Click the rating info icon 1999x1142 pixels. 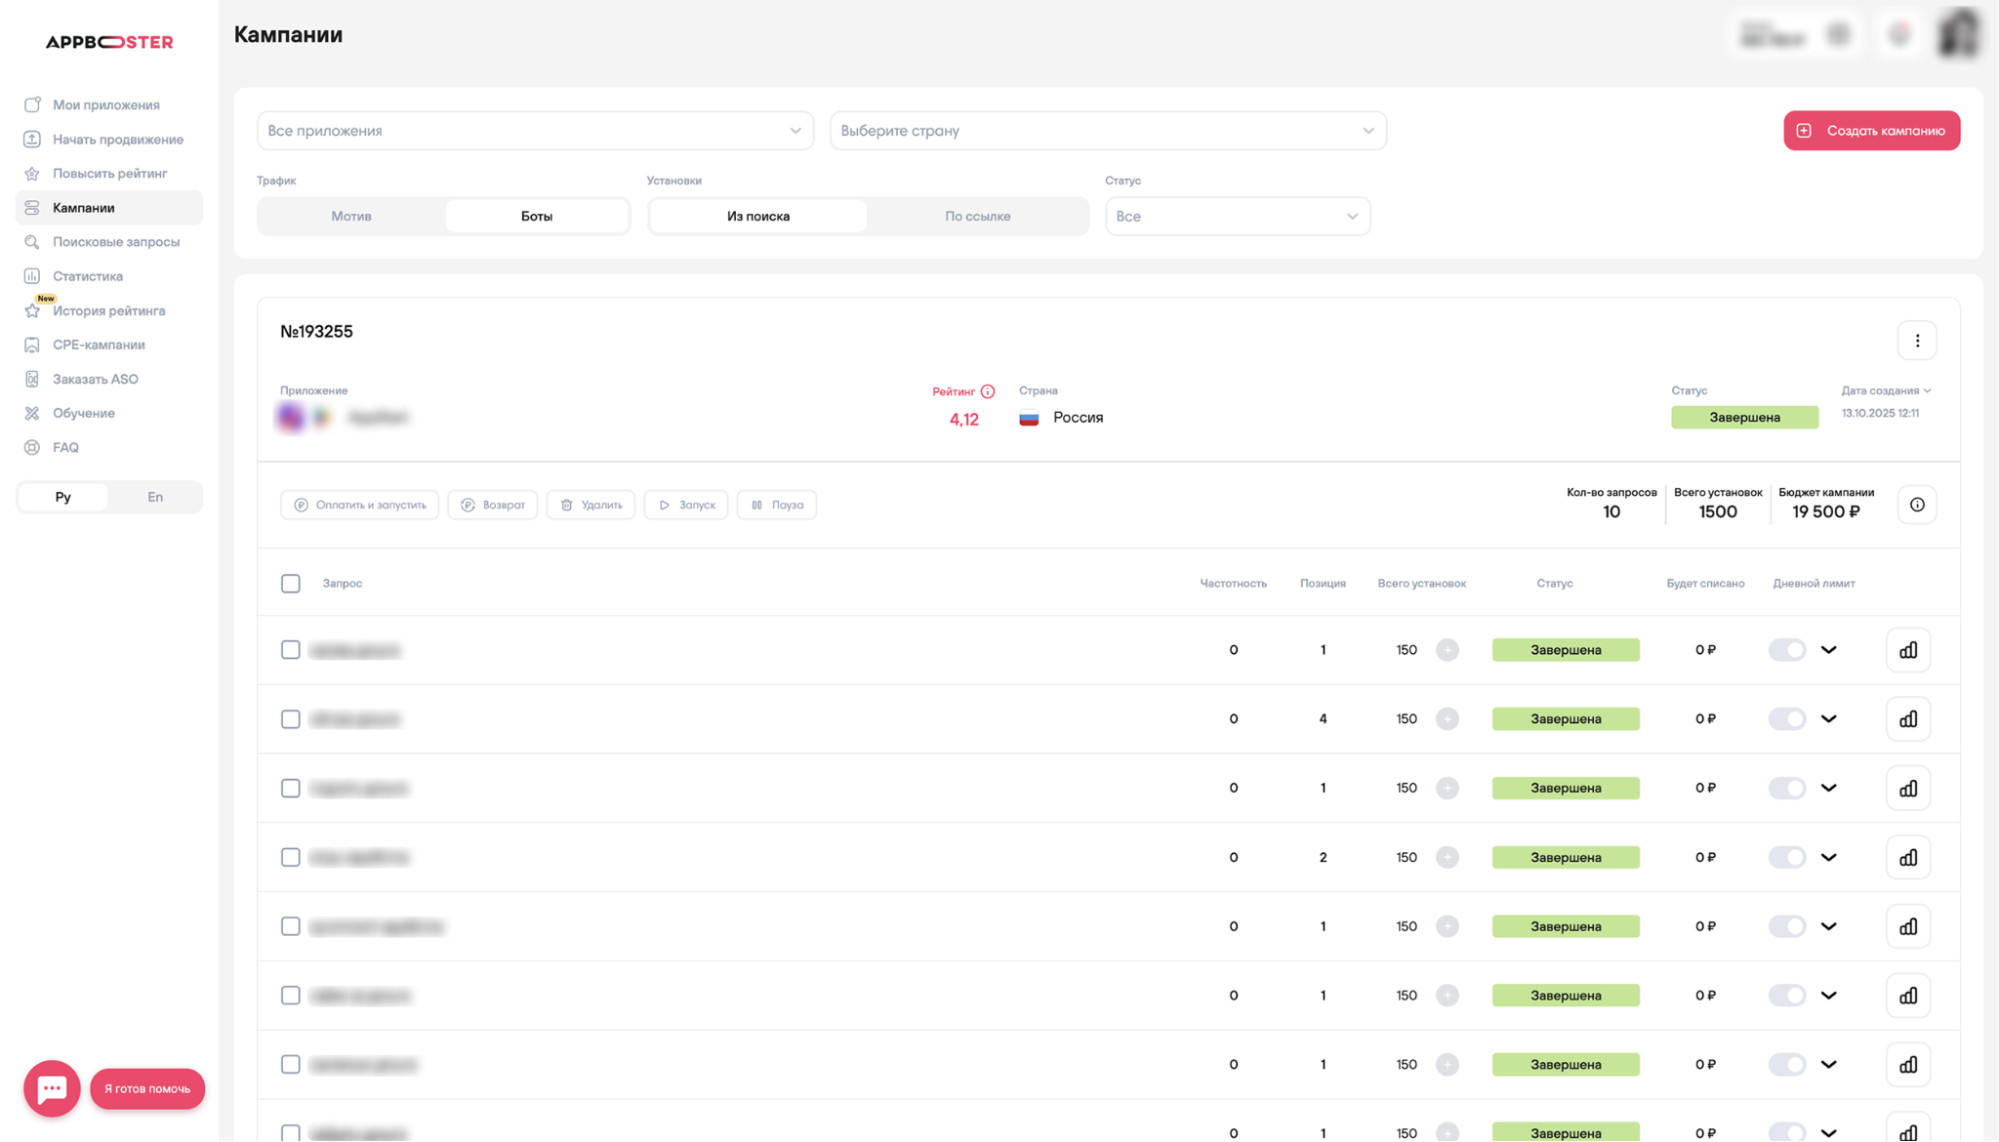pyautogui.click(x=987, y=391)
